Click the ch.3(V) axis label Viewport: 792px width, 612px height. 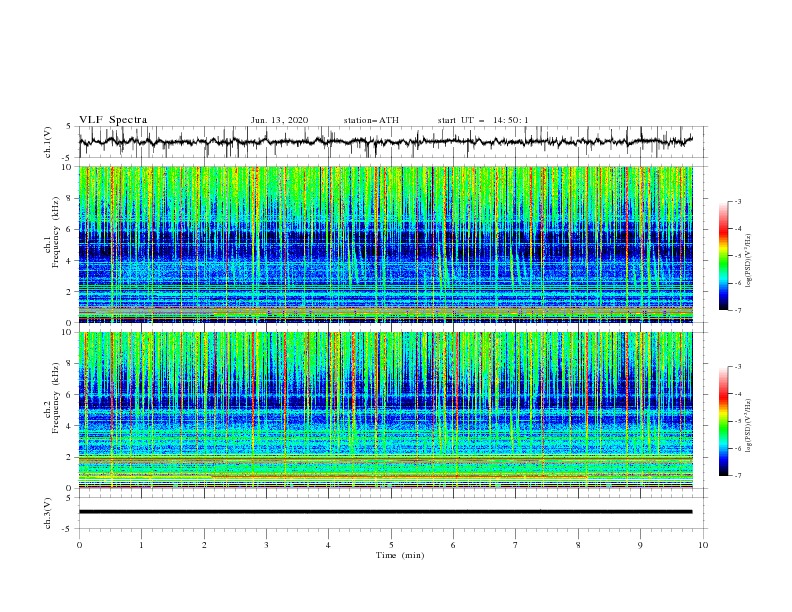48,513
